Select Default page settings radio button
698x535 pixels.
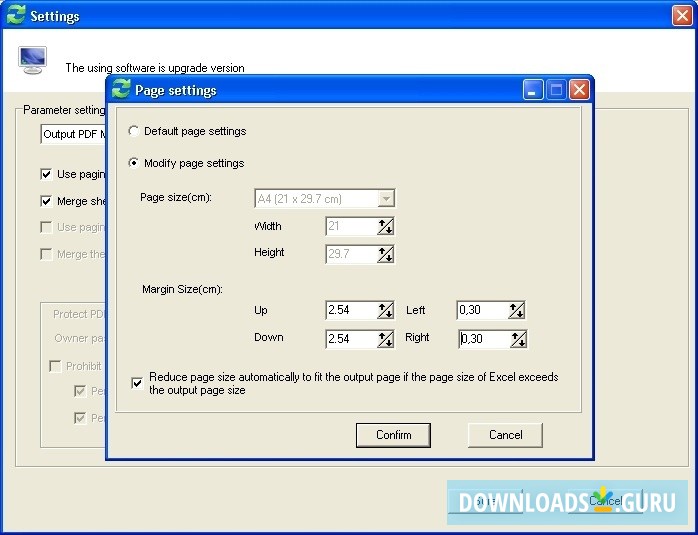pos(134,131)
